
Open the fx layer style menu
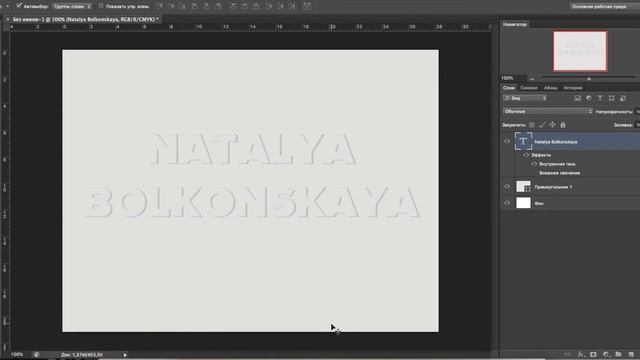[580, 354]
